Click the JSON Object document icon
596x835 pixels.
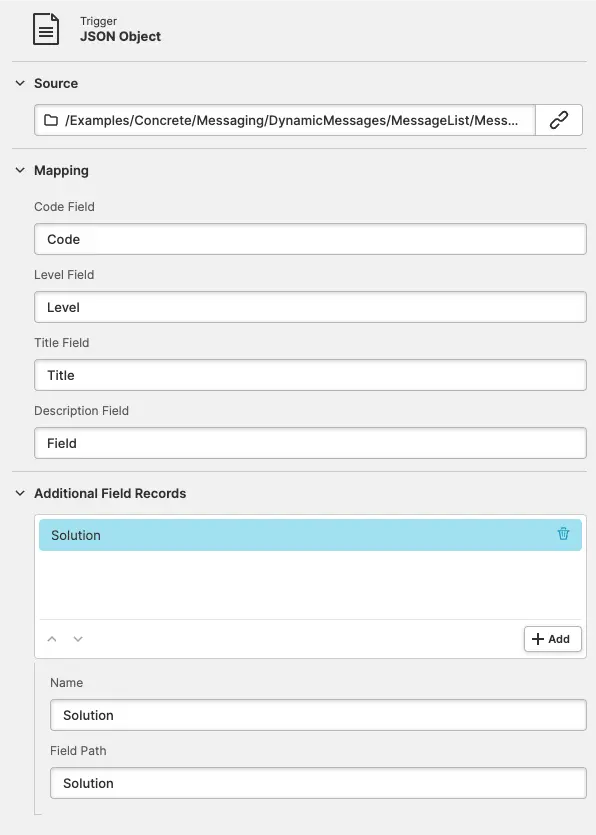tap(46, 29)
